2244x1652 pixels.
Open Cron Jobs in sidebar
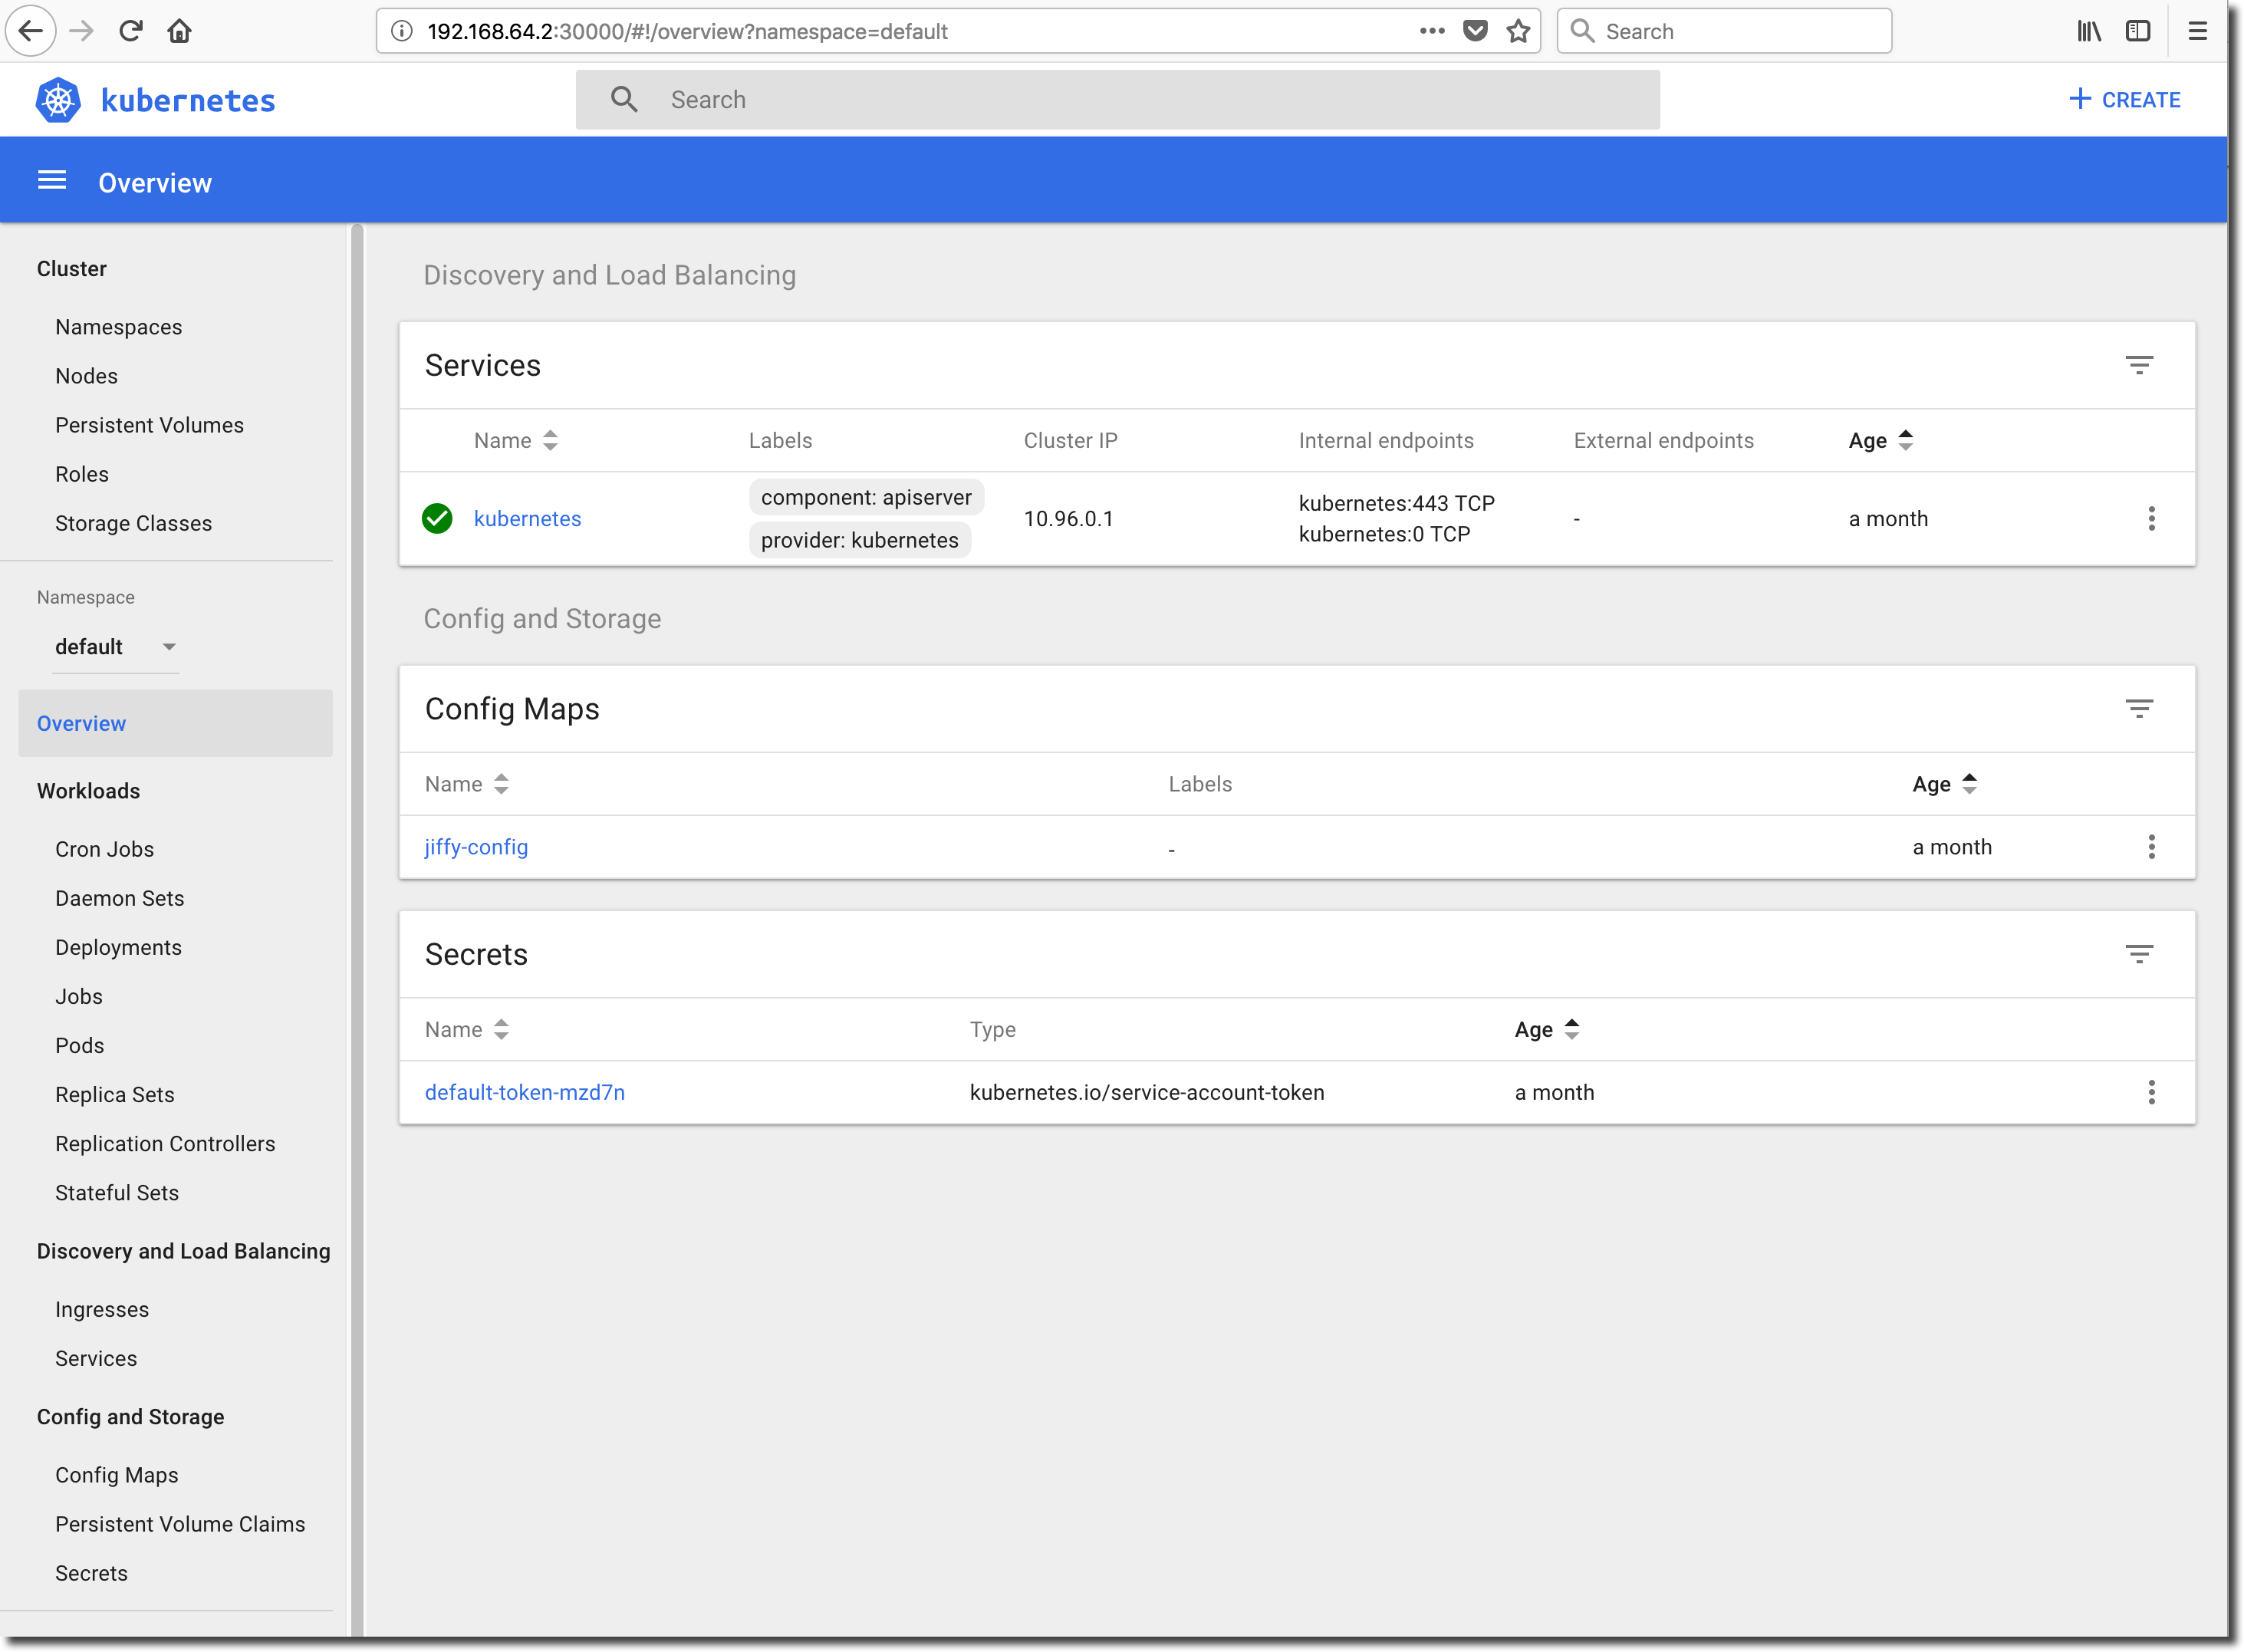pos(104,849)
